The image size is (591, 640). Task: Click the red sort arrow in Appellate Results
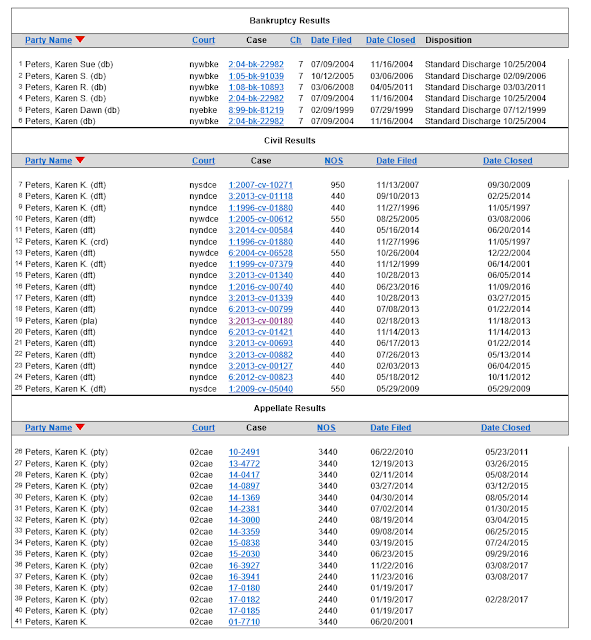80,427
